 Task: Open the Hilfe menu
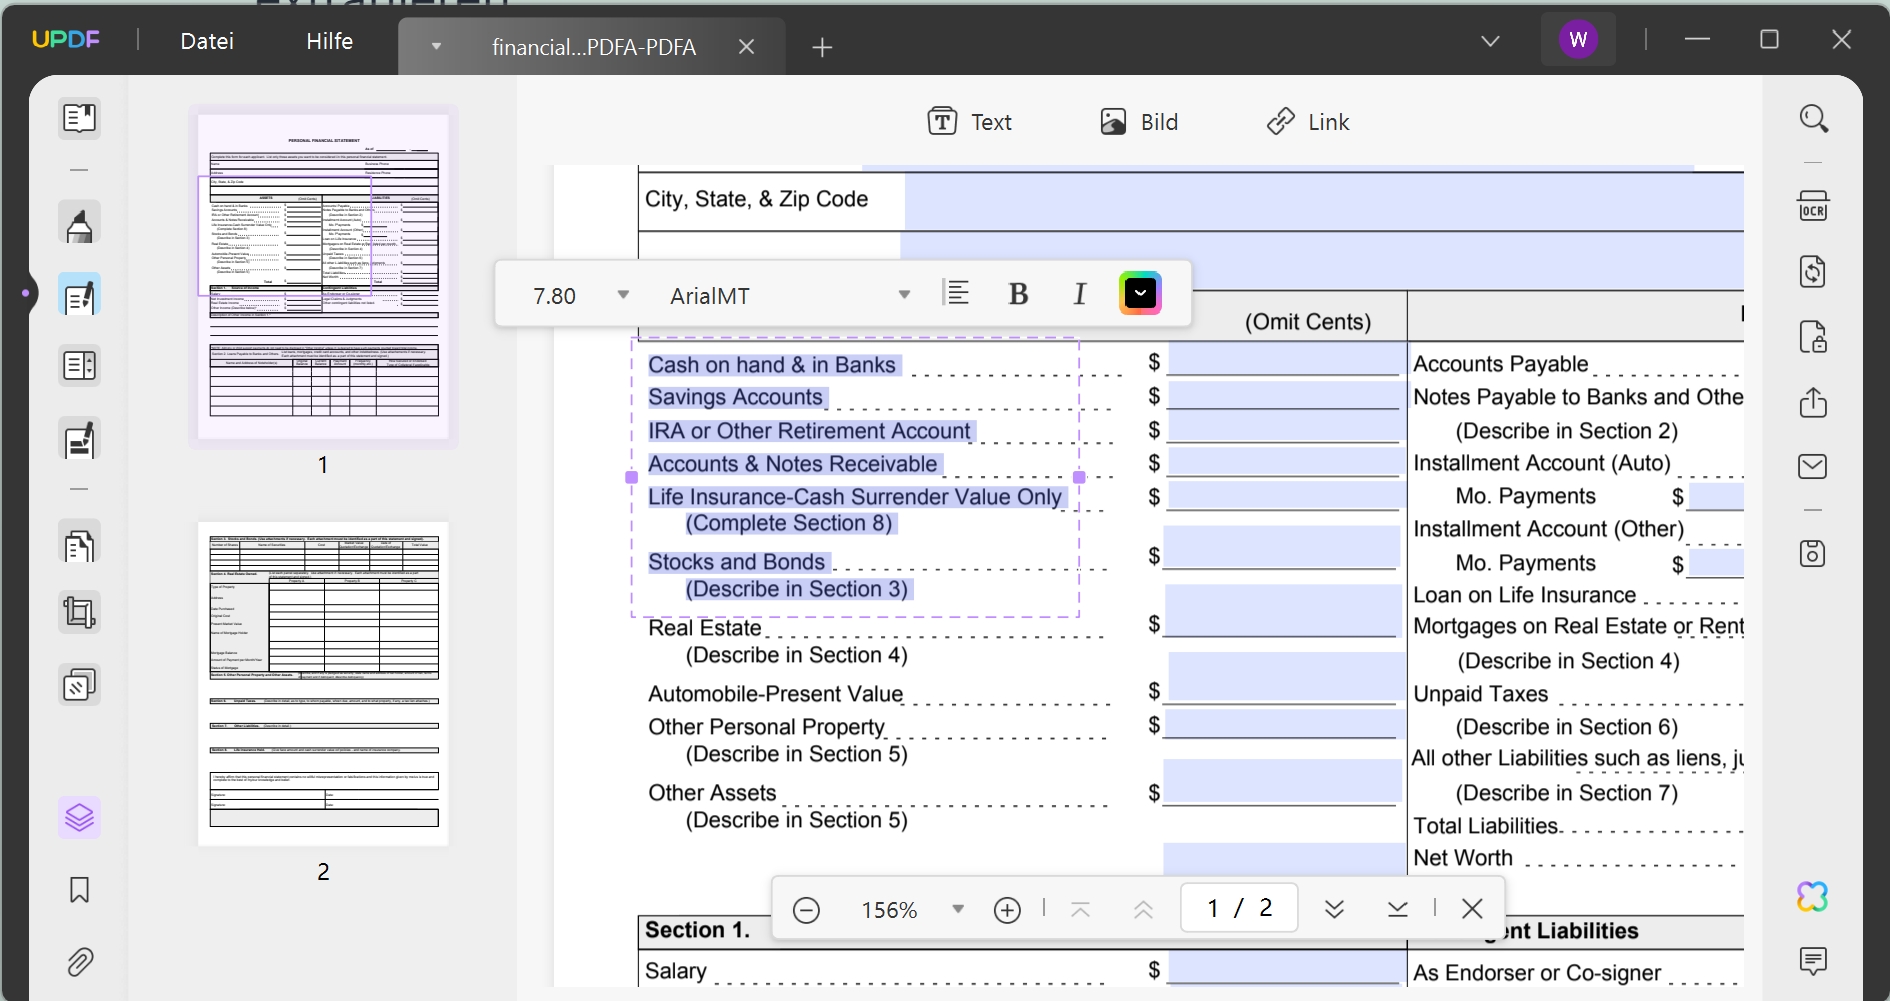point(329,40)
